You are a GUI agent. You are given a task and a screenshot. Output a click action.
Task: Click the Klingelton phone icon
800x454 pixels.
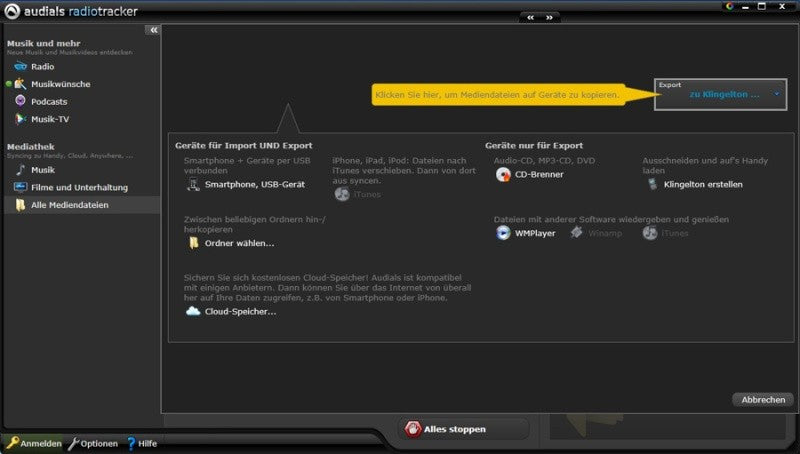click(x=653, y=184)
